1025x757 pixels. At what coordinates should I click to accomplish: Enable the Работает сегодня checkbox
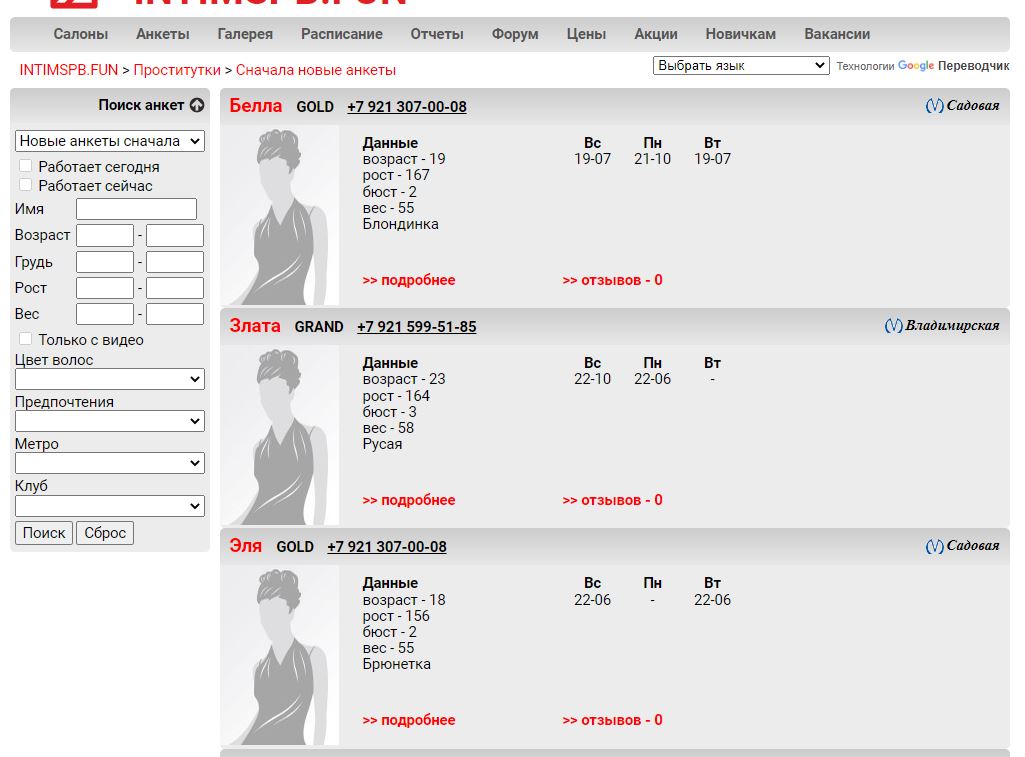pos(26,166)
